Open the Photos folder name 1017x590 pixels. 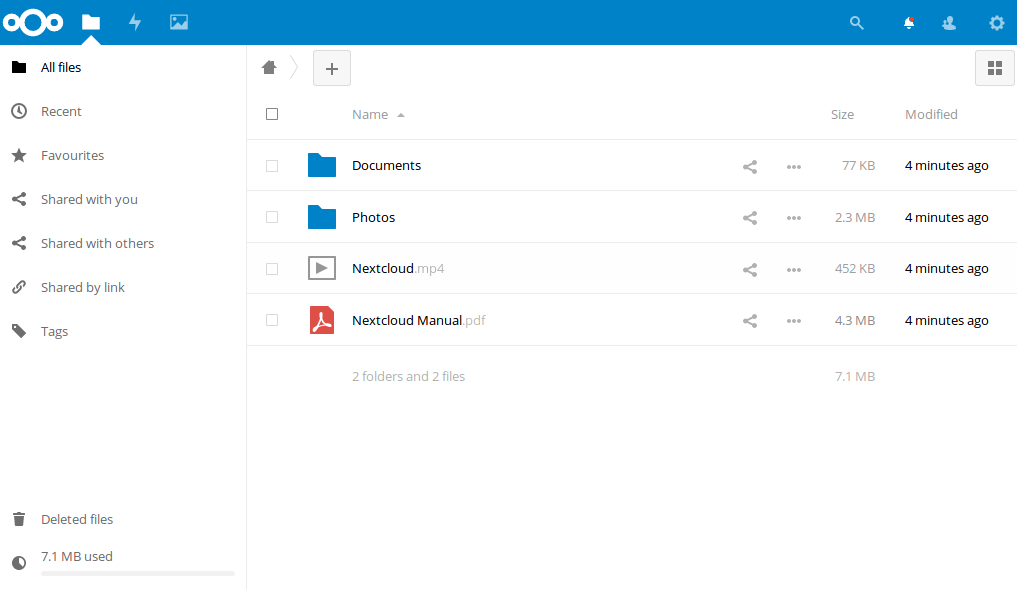(374, 217)
